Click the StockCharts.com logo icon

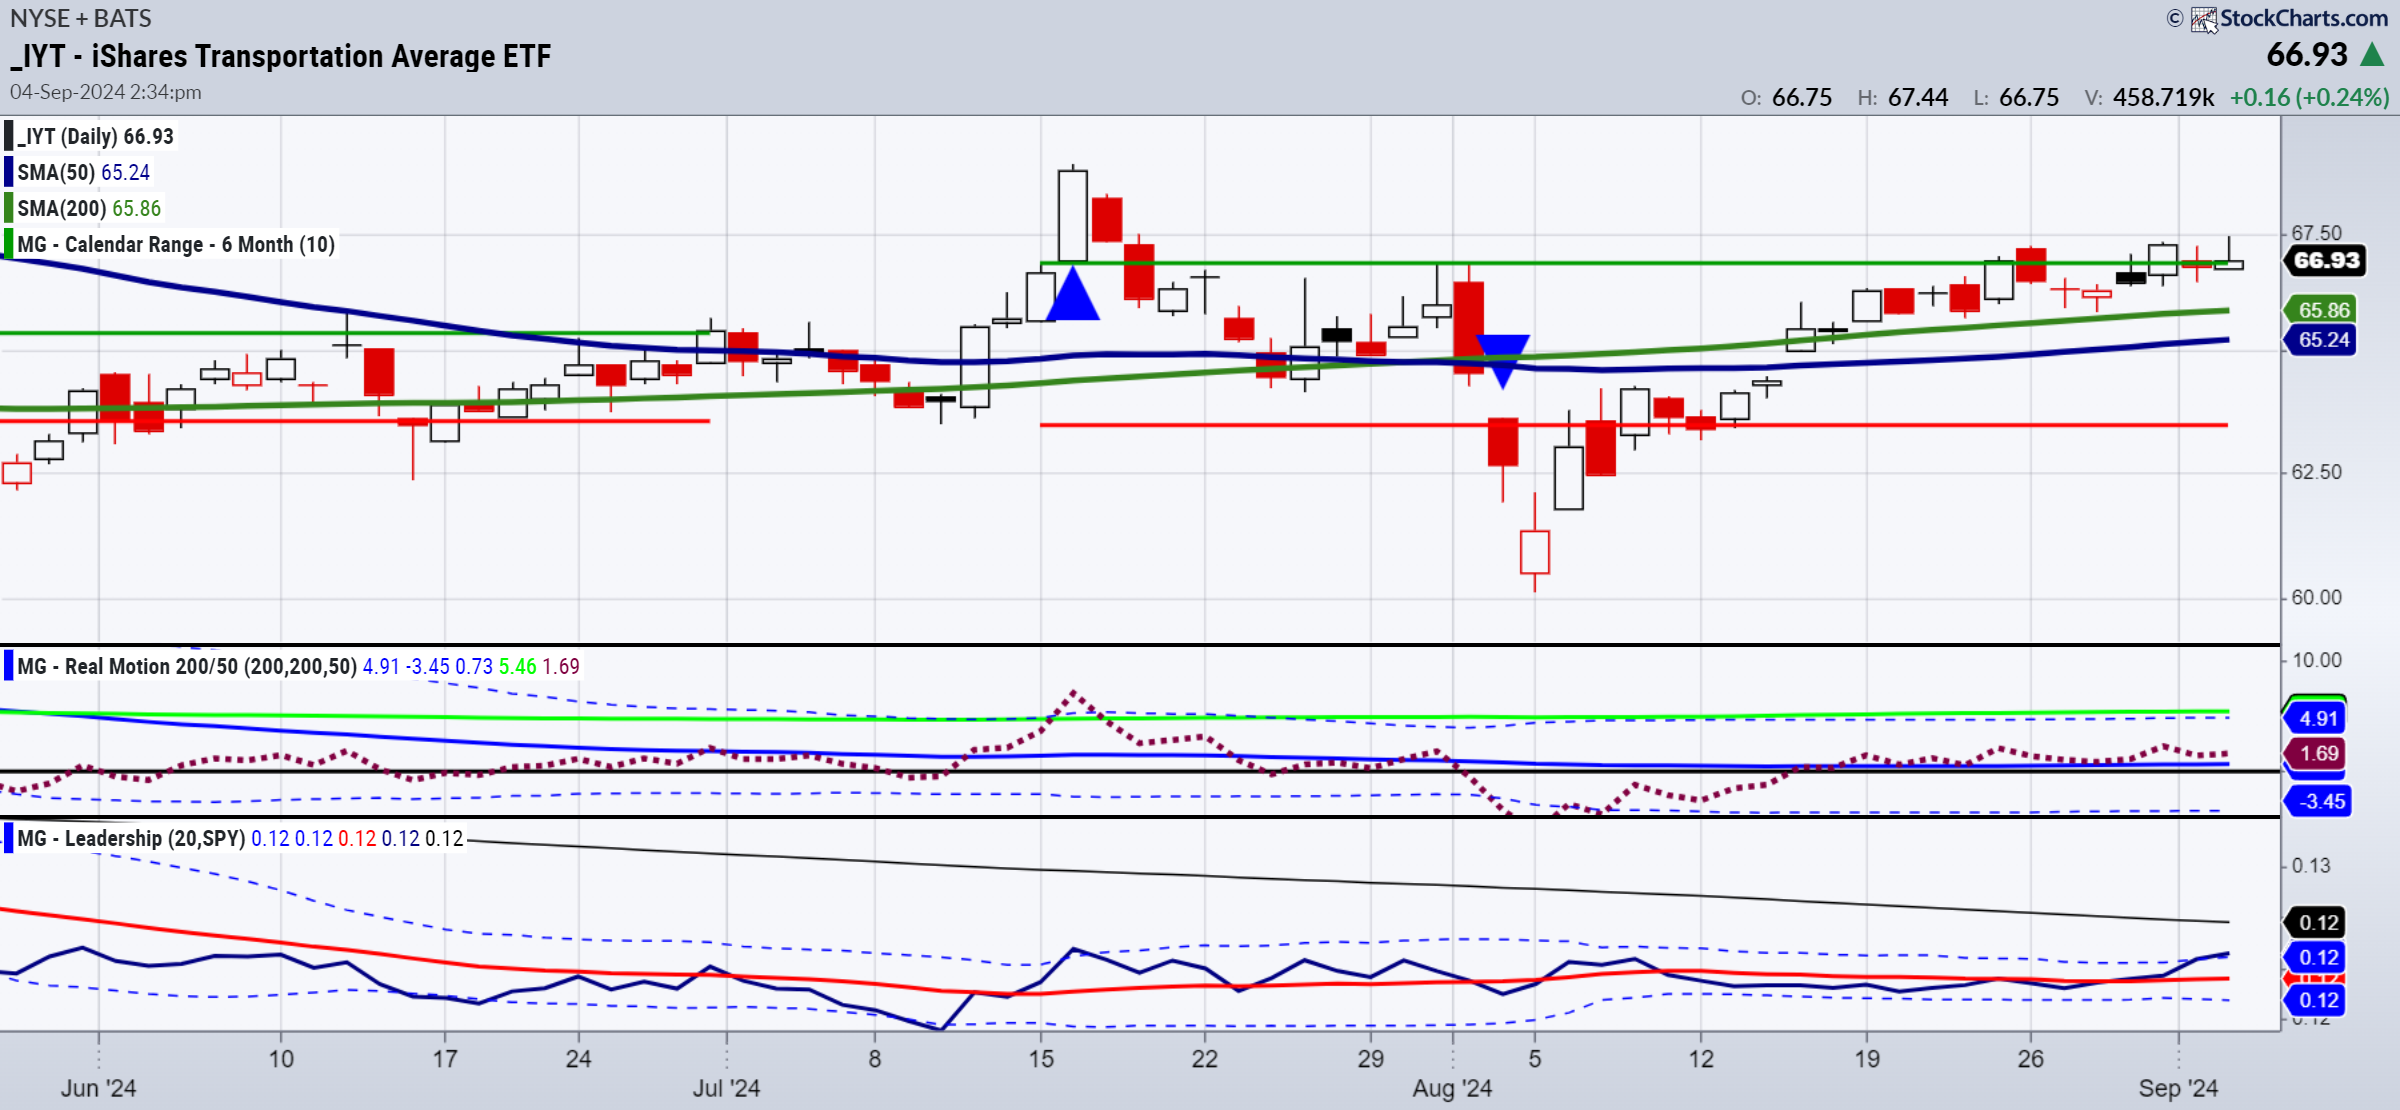2204,19
